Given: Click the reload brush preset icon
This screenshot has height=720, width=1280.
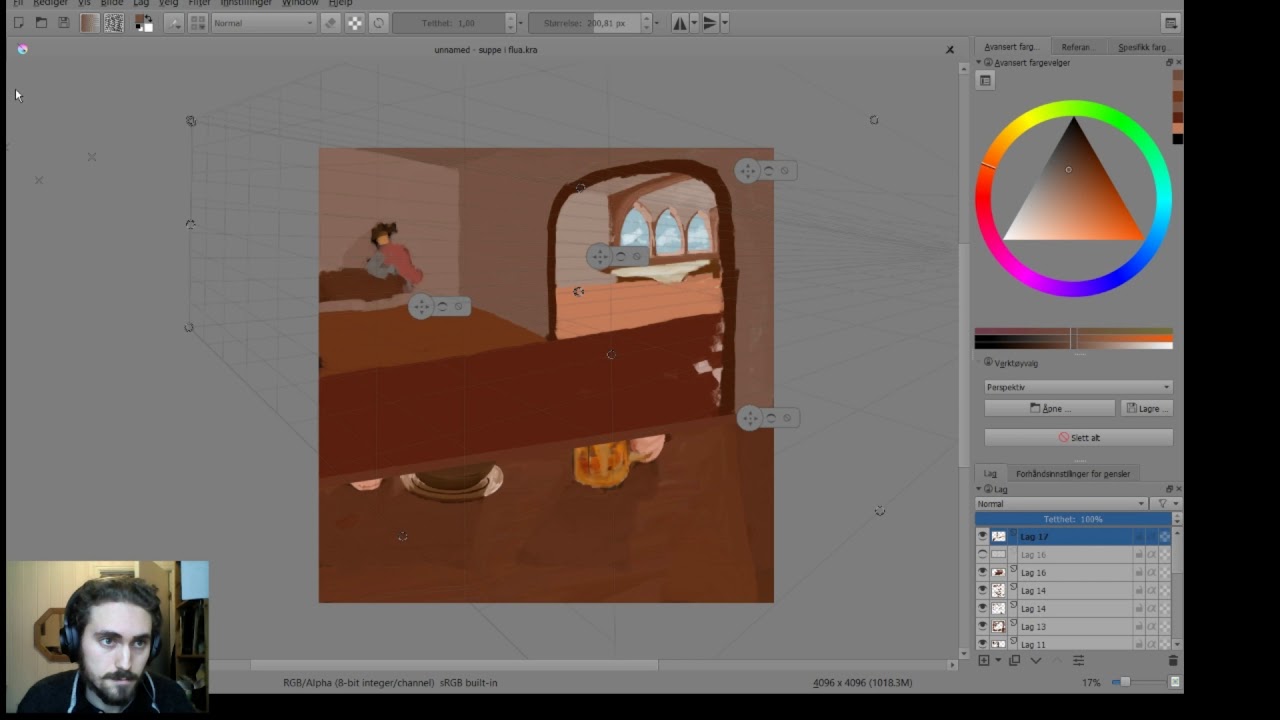Looking at the screenshot, I should [378, 23].
